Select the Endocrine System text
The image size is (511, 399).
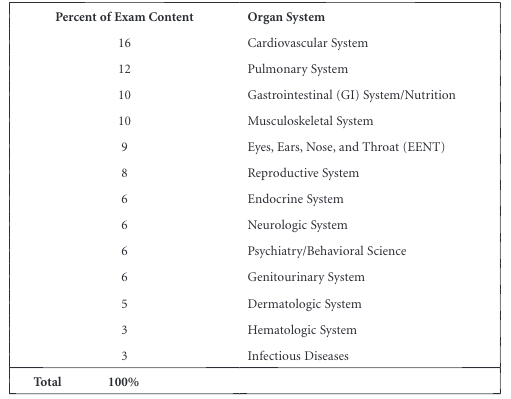(x=295, y=199)
